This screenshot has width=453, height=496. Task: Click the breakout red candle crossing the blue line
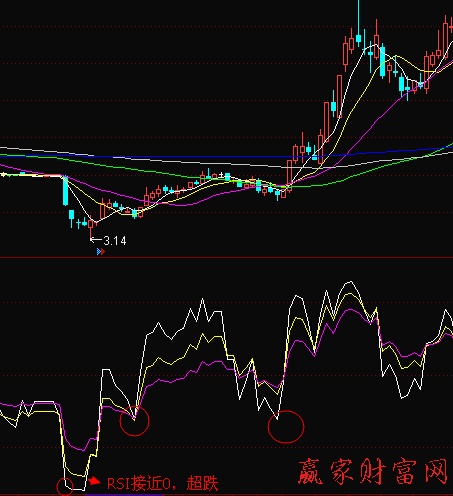coord(289,175)
